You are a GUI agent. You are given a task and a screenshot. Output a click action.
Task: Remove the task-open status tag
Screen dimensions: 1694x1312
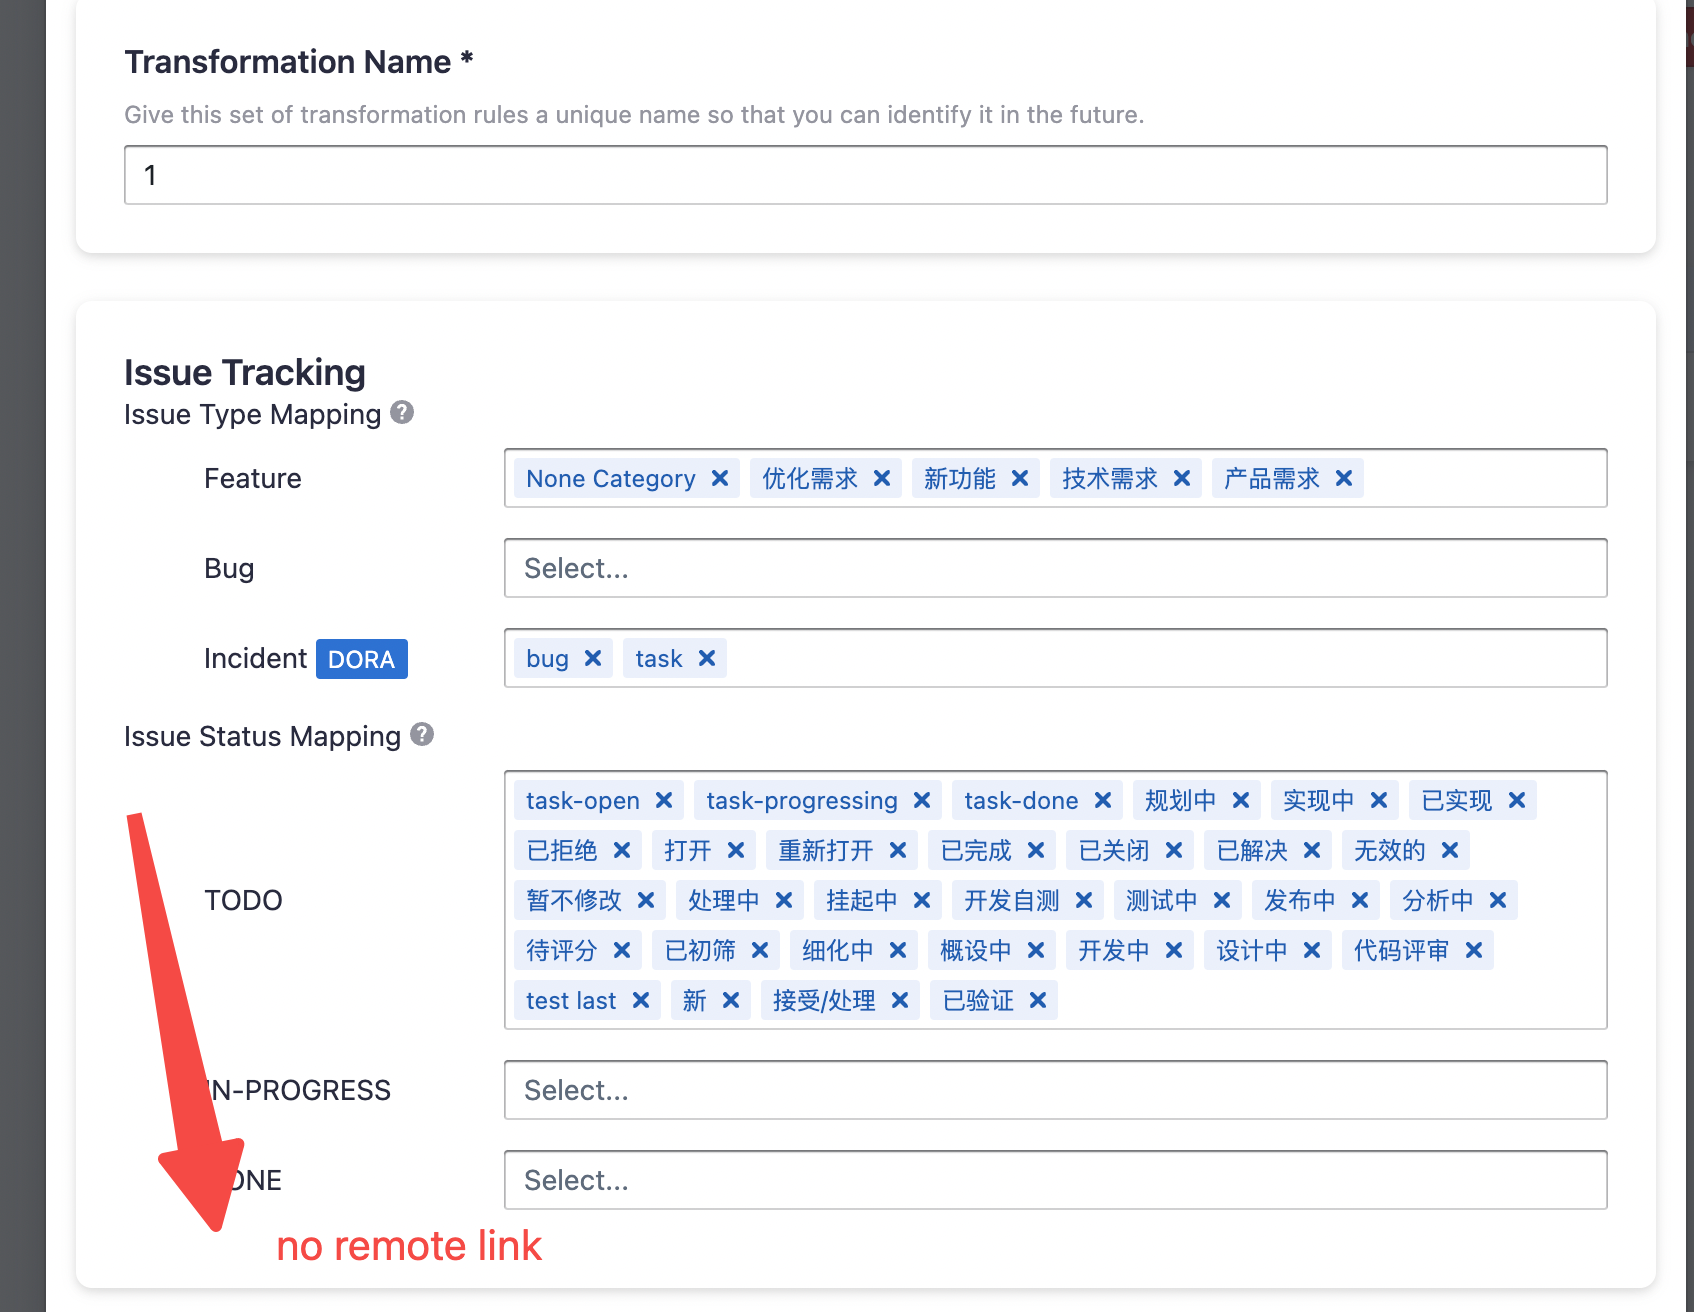[664, 800]
